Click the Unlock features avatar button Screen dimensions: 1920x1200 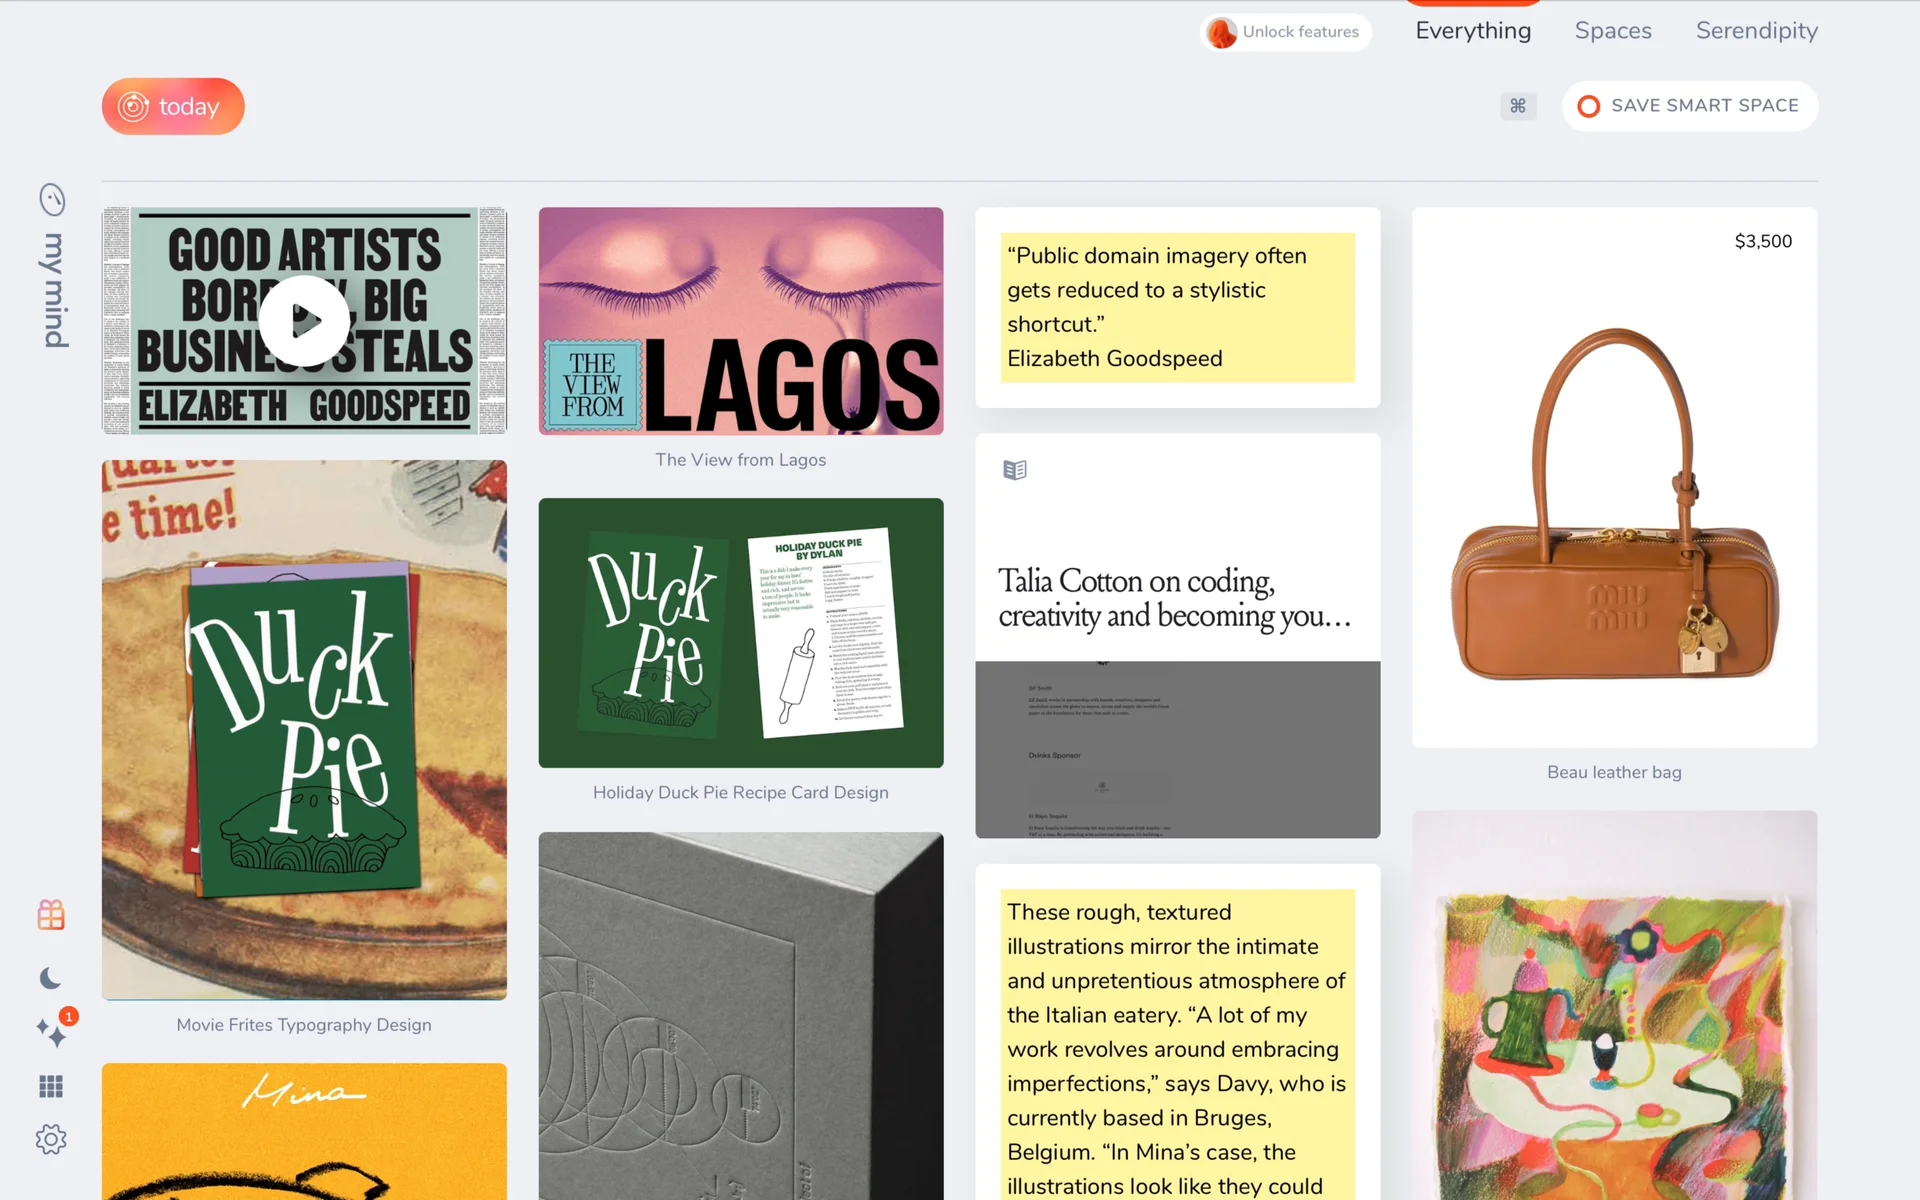1285,32
